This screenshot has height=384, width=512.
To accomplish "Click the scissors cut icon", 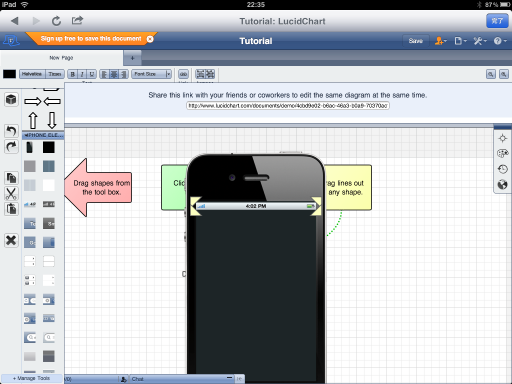I will tap(11, 194).
